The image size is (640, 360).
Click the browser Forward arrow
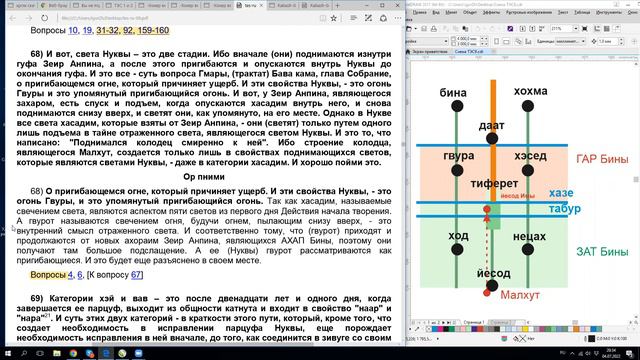(29, 18)
